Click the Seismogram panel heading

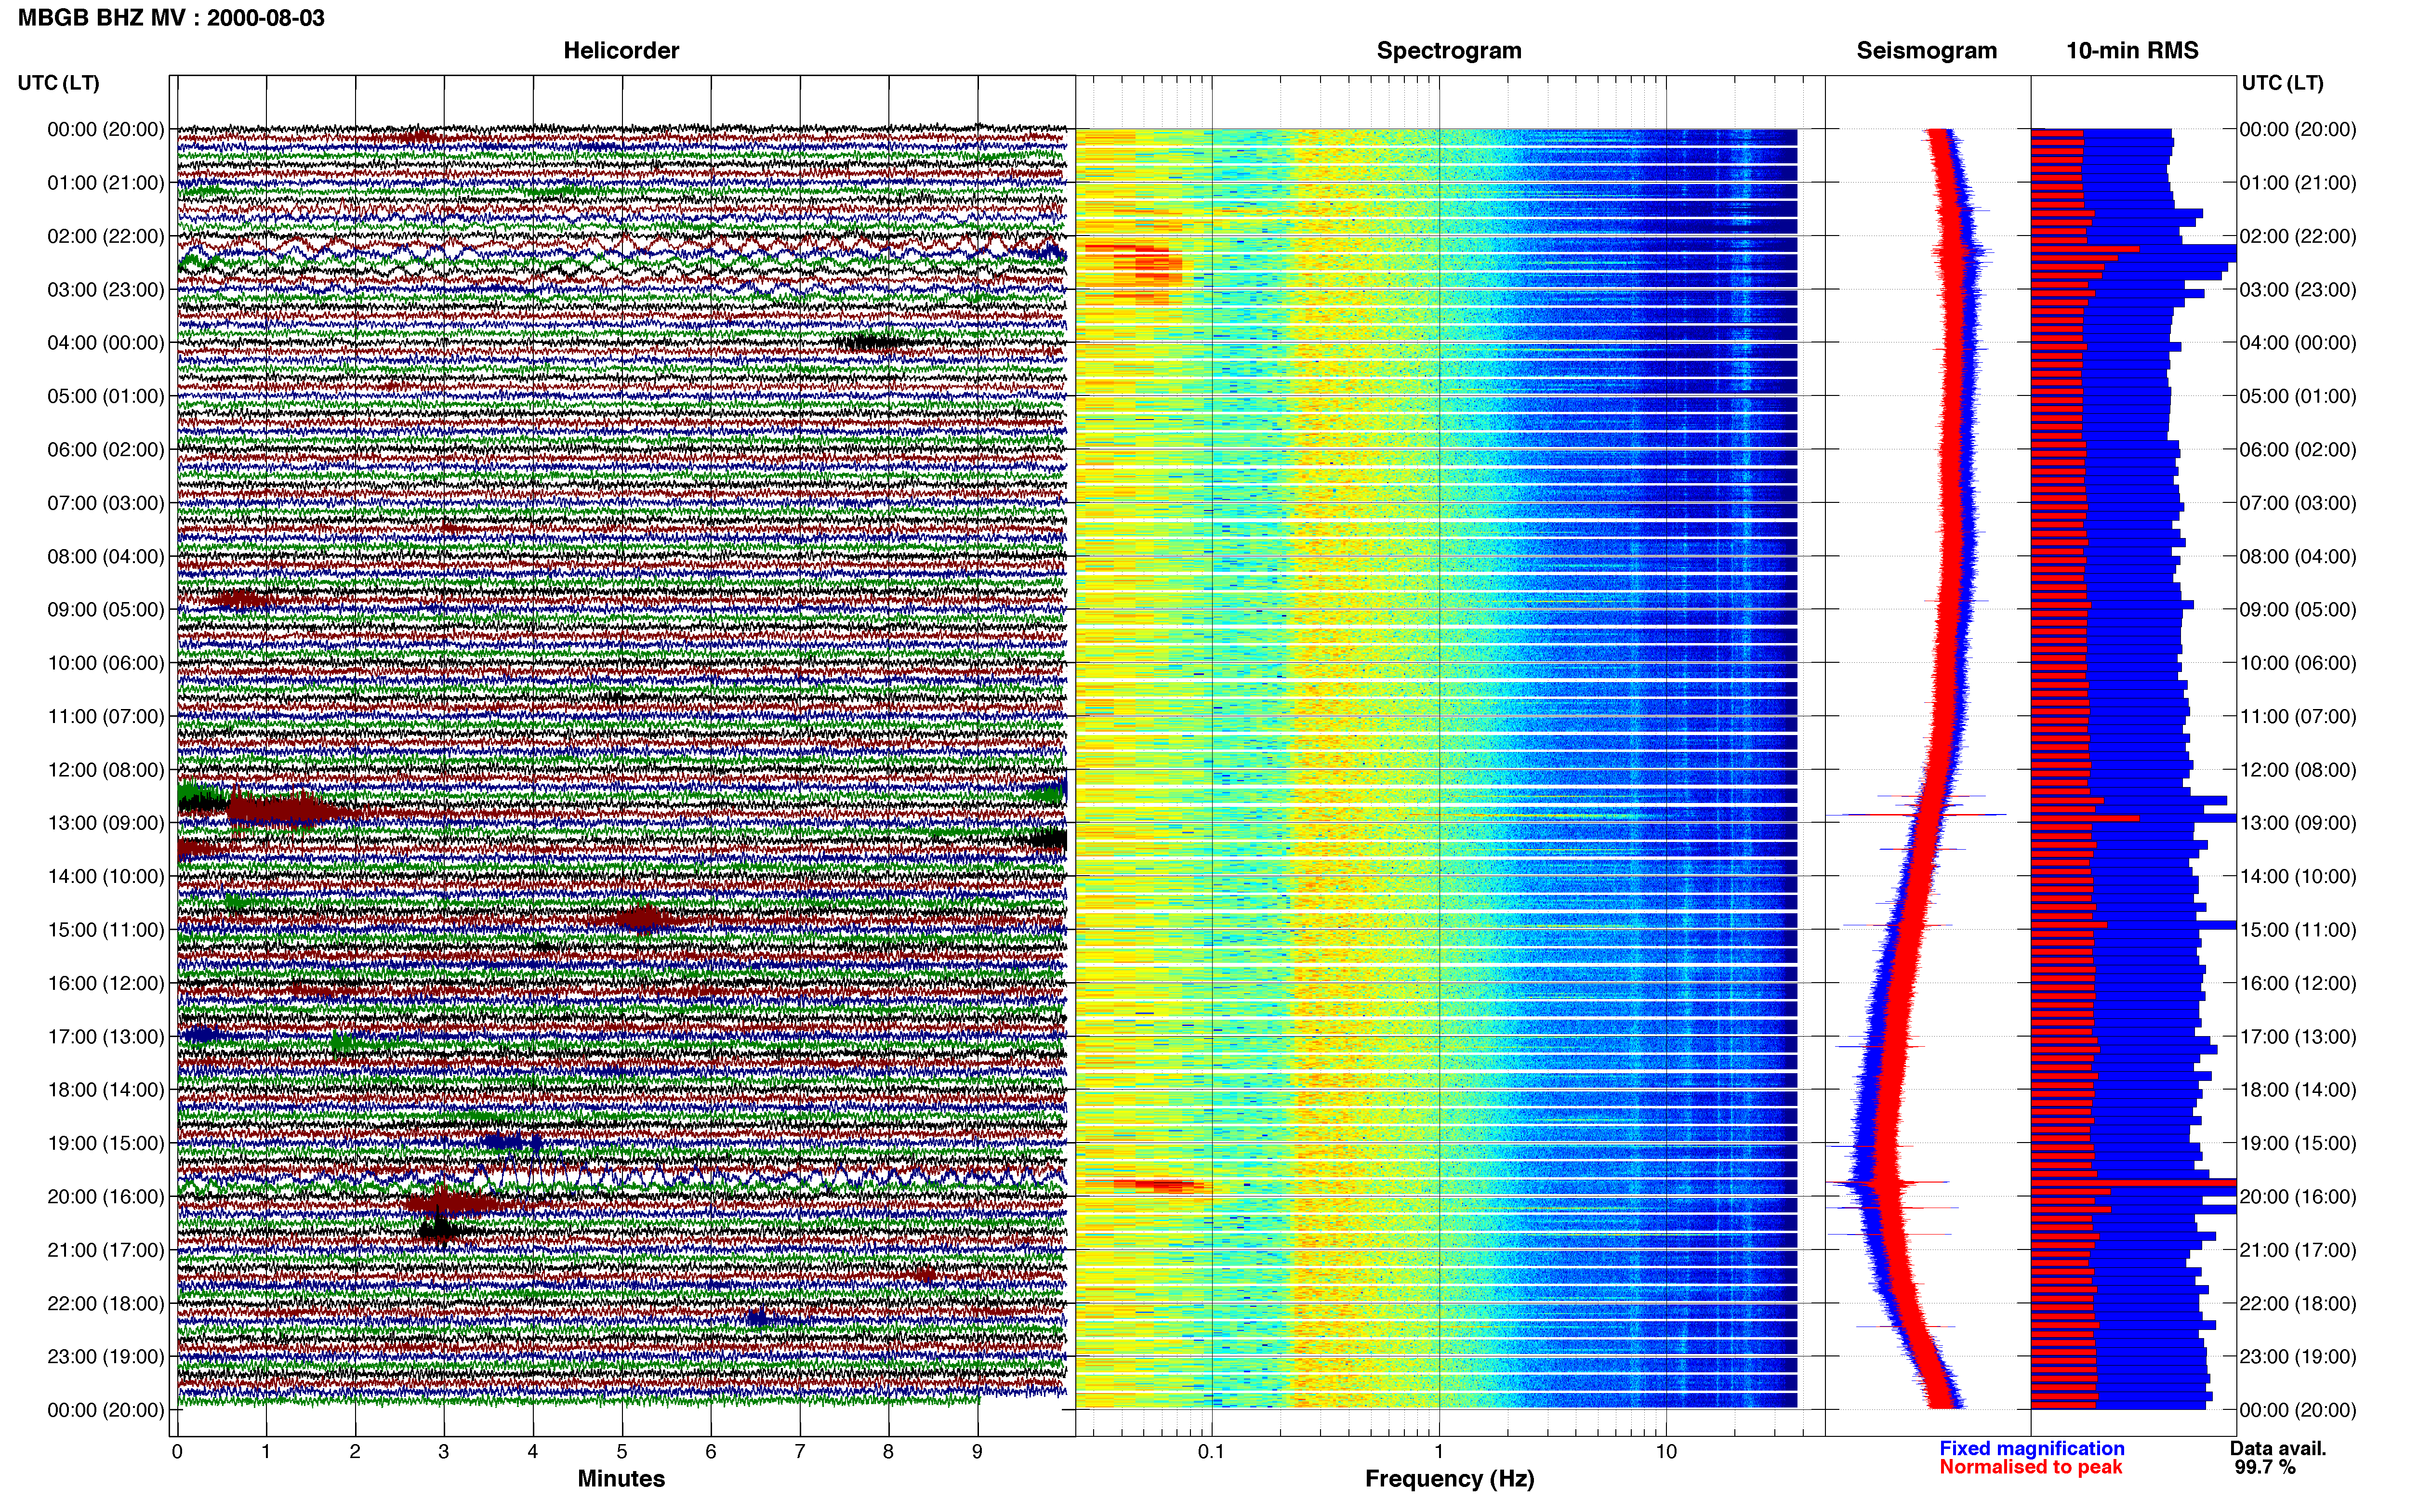(1926, 51)
